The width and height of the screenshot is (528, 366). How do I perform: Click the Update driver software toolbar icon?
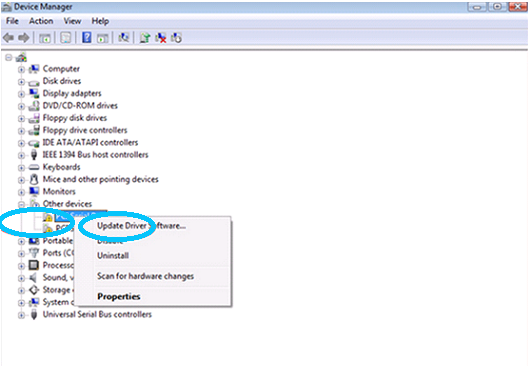145,38
